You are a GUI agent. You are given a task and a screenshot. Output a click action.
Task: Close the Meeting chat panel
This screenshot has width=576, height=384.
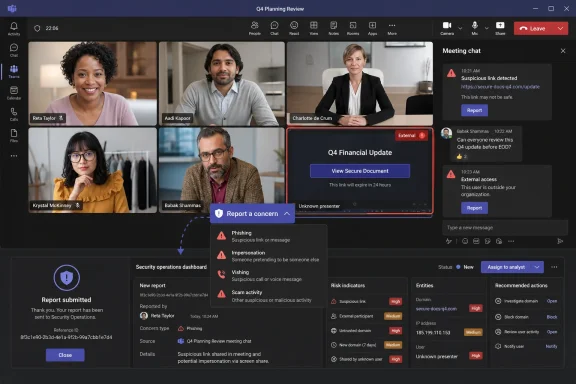tap(563, 51)
